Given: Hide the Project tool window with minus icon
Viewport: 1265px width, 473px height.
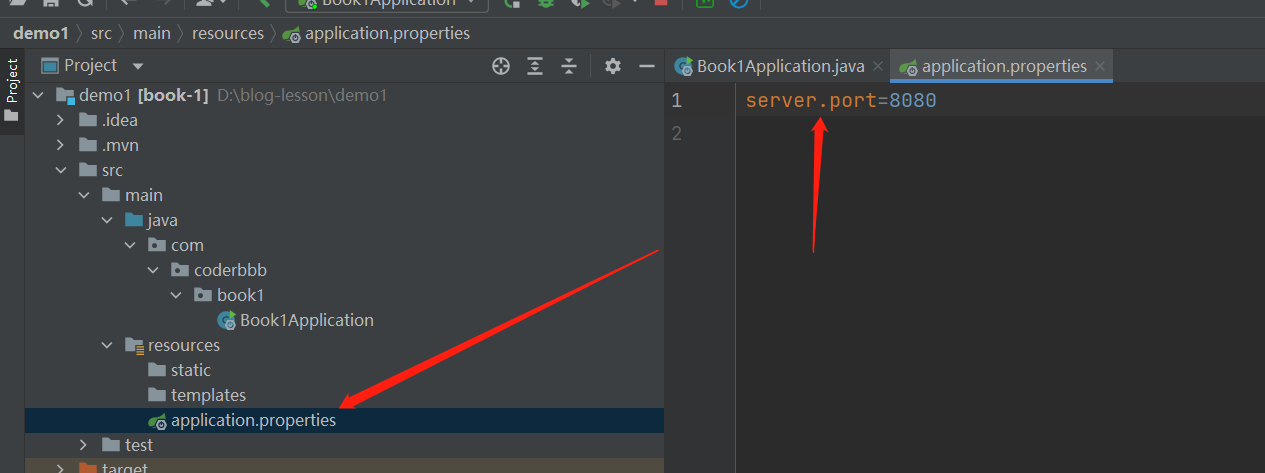Looking at the screenshot, I should [x=646, y=66].
